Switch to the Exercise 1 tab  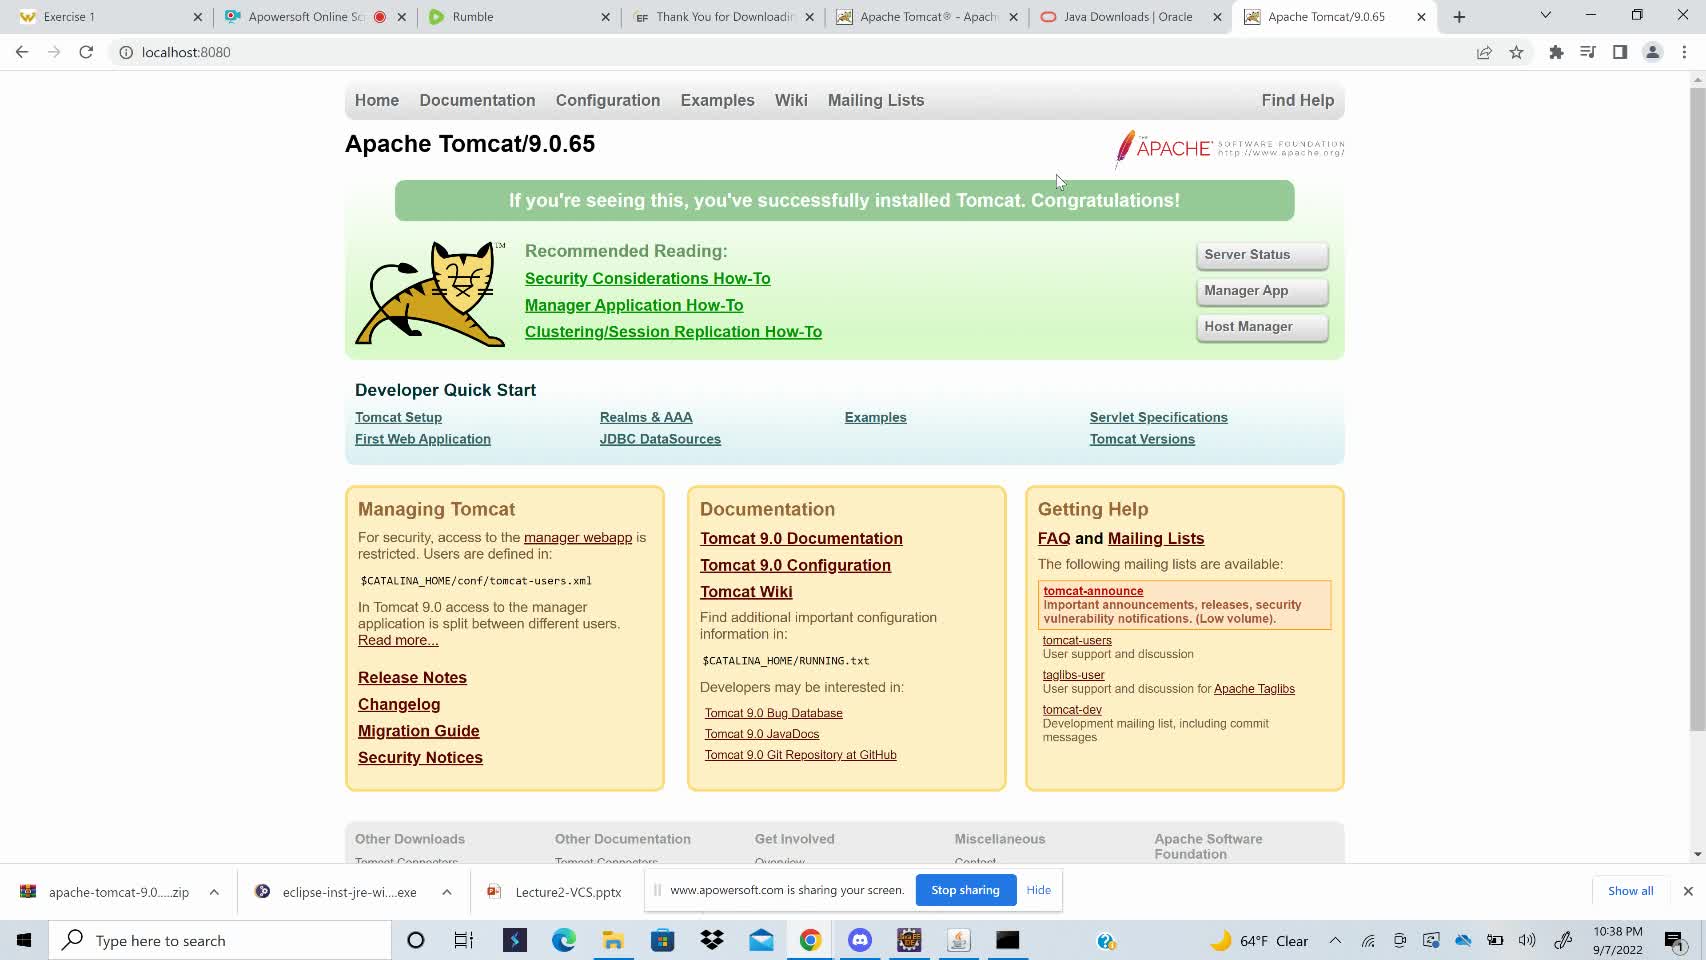point(110,17)
